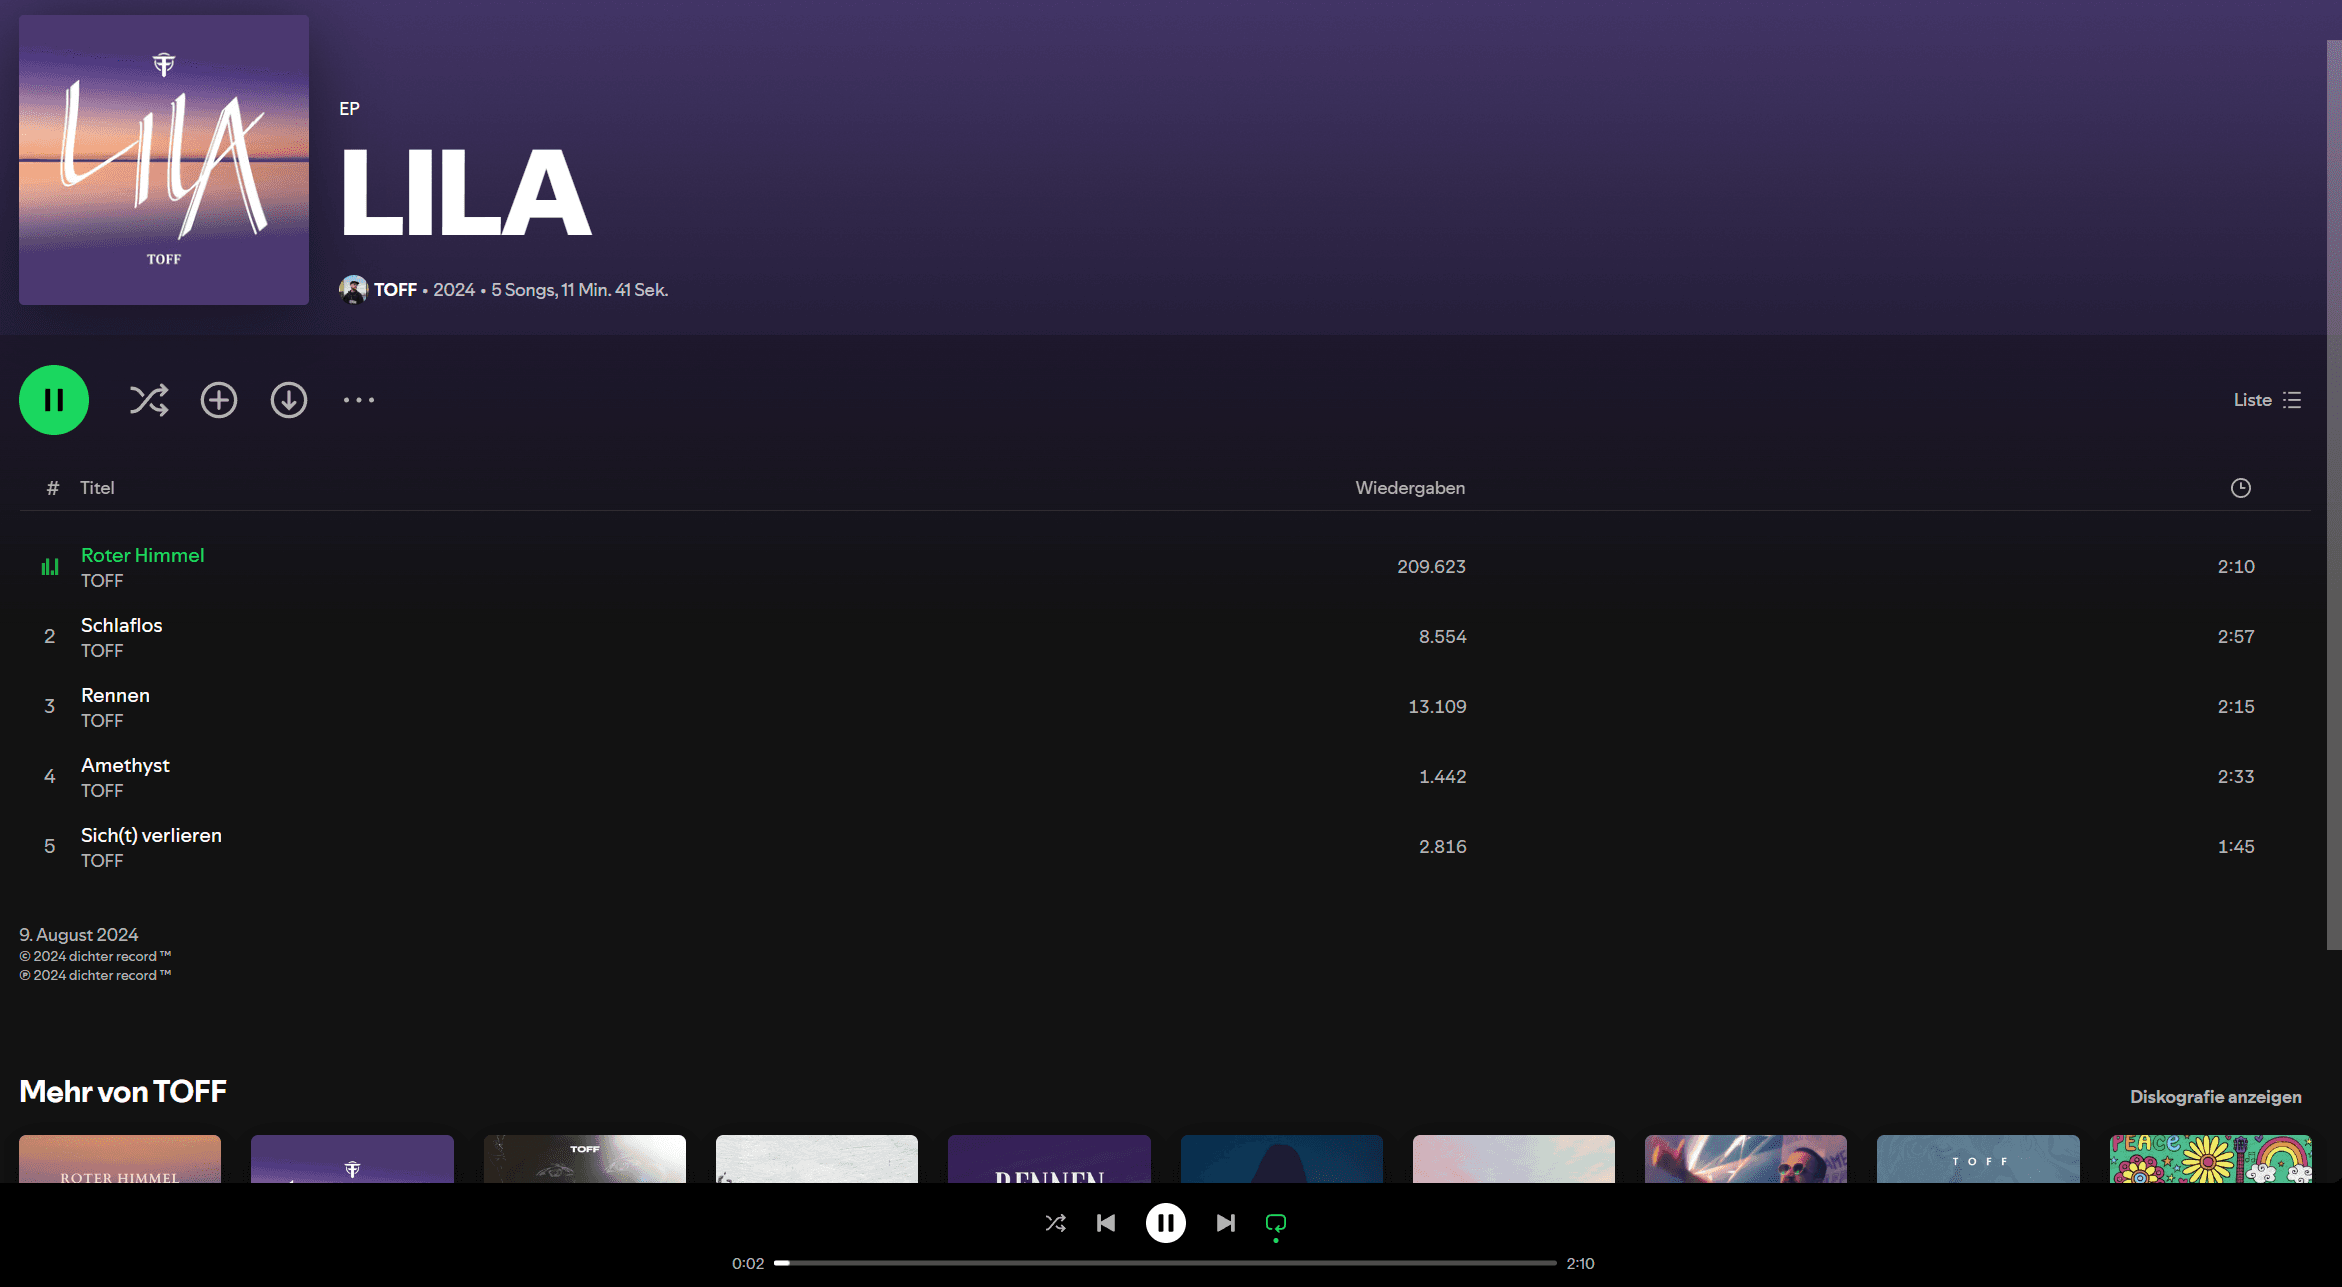
Task: Toggle shuffle in the bottom player bar
Action: click(x=1056, y=1223)
